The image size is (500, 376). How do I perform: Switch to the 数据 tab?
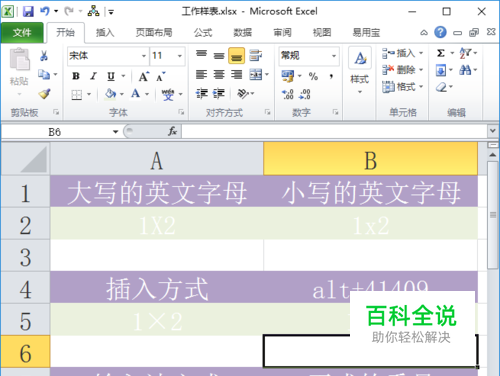[x=242, y=33]
